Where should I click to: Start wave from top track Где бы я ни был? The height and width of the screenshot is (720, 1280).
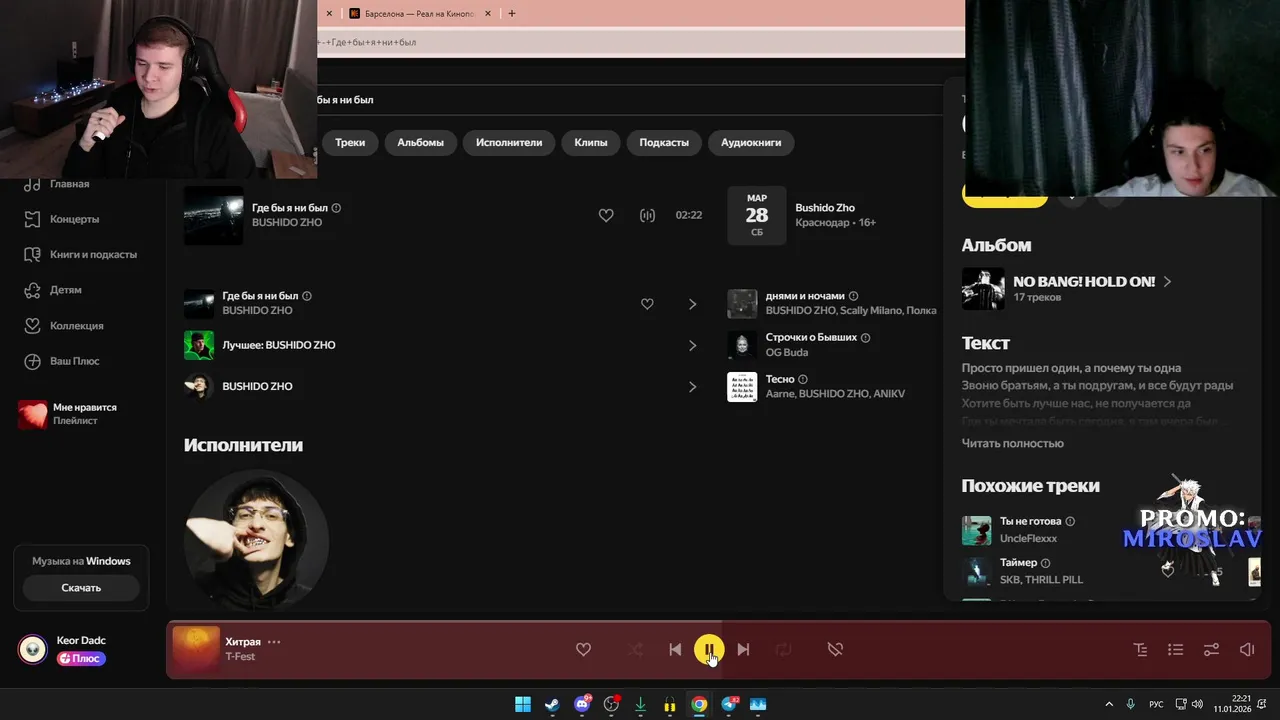click(x=647, y=215)
